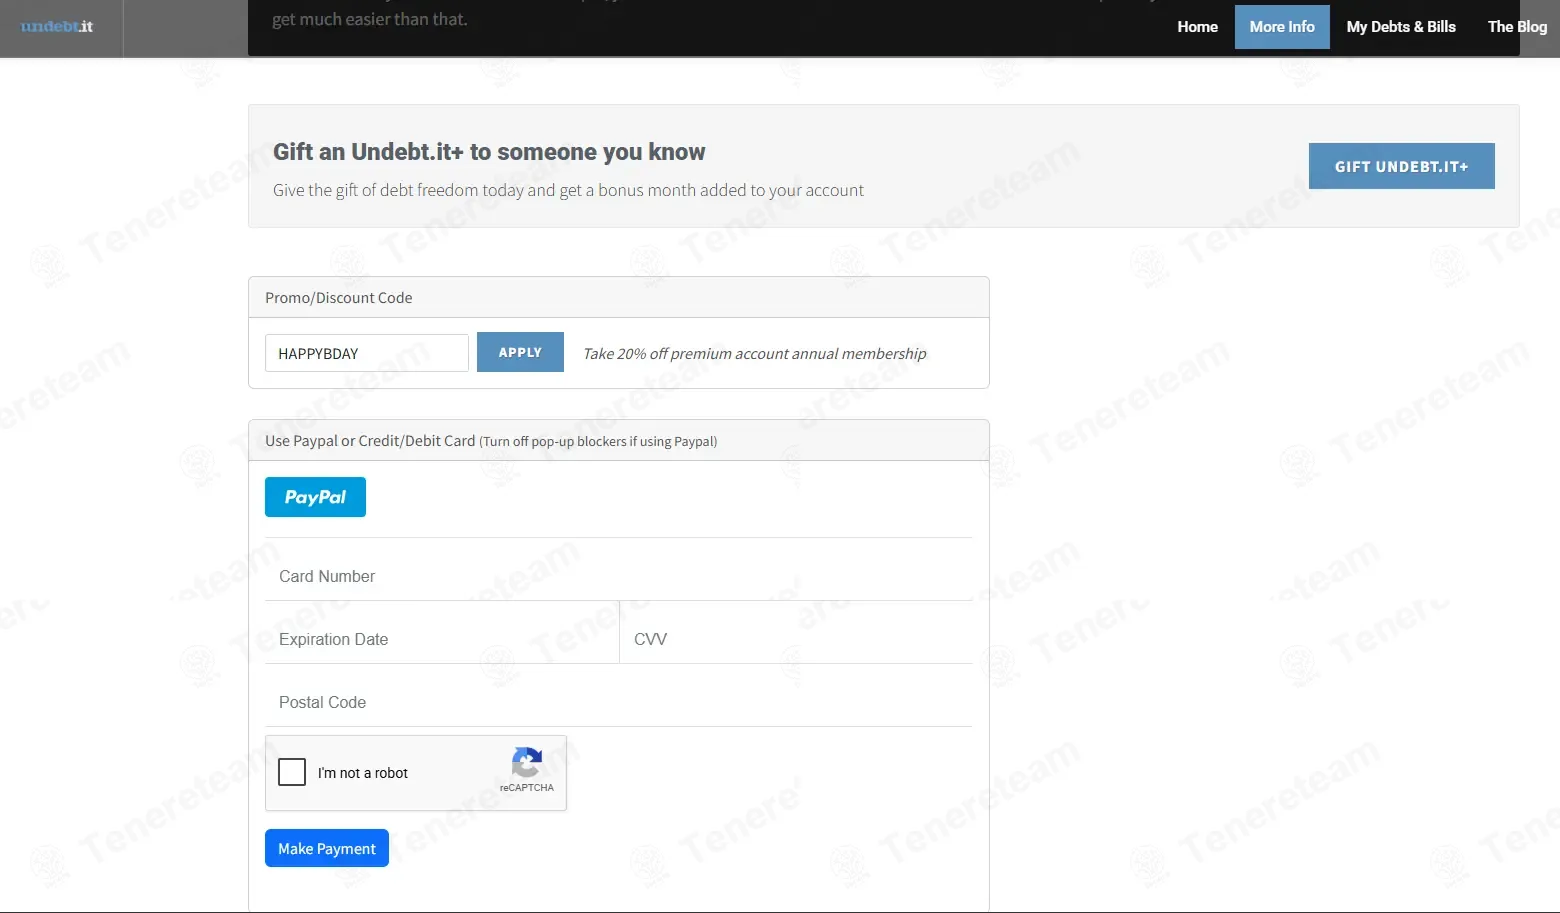Apply the promo code with APPLY button

click(x=520, y=352)
